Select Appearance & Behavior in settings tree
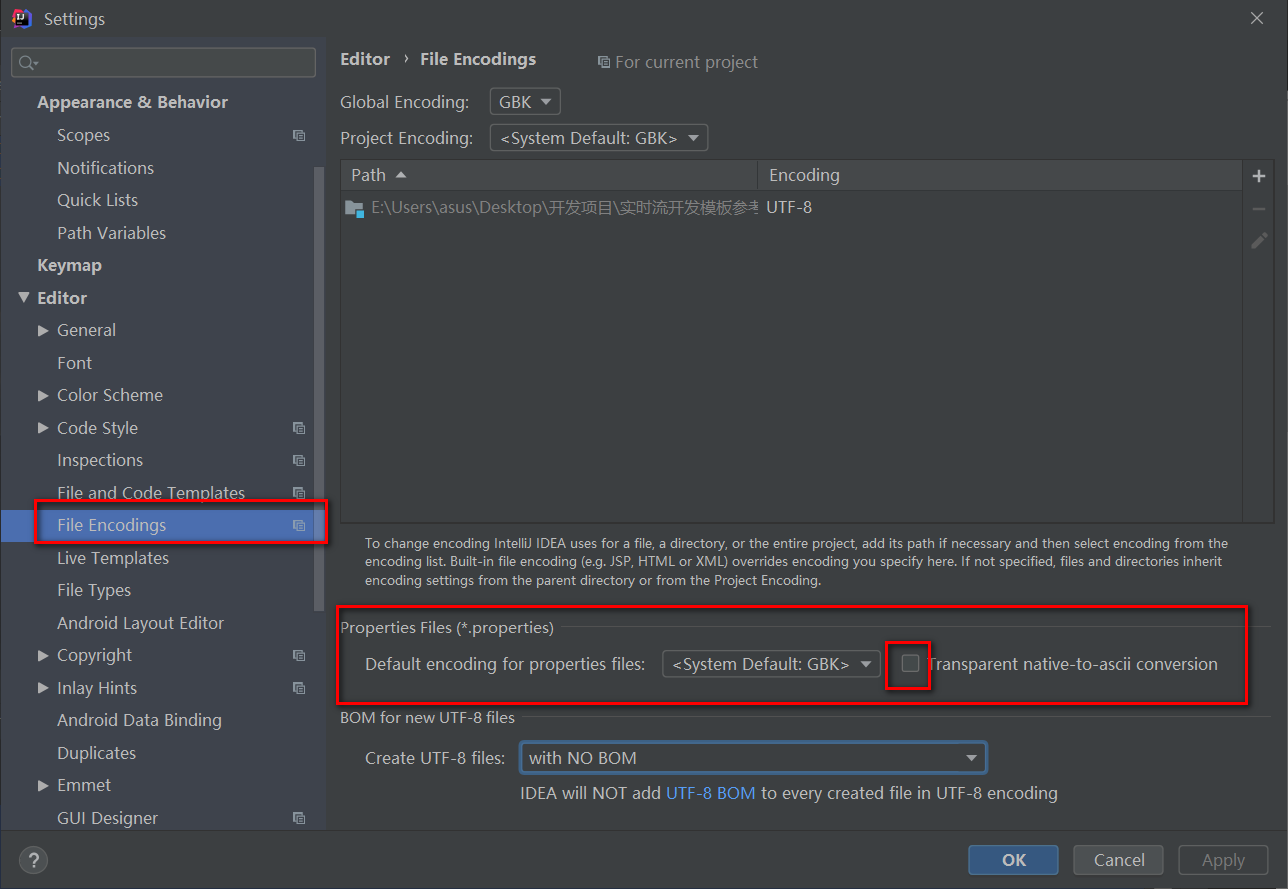 click(132, 102)
